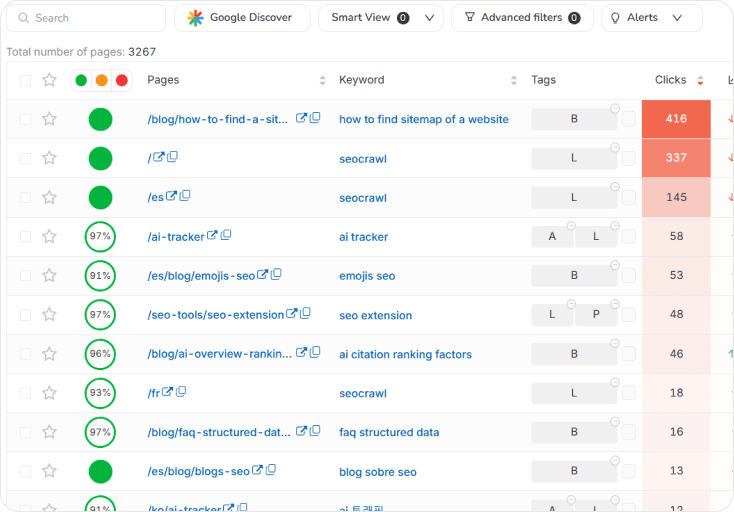Star the /fr page row

tap(49, 393)
